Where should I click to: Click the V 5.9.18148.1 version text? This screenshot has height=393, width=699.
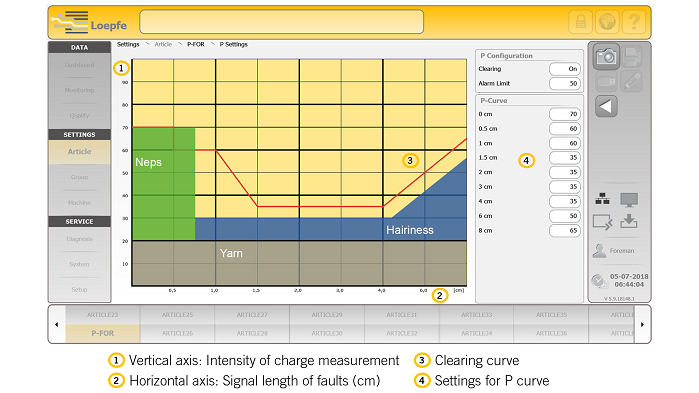click(x=620, y=299)
